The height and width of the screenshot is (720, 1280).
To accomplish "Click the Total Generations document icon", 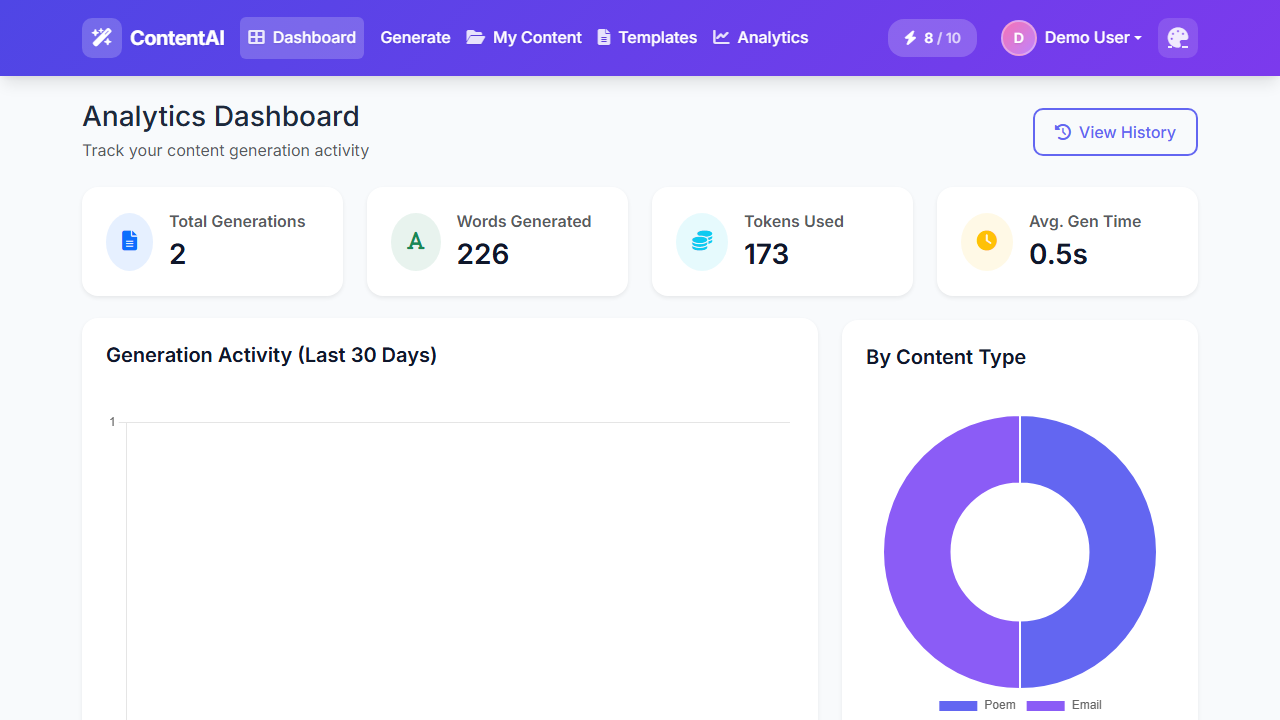I will (x=129, y=241).
